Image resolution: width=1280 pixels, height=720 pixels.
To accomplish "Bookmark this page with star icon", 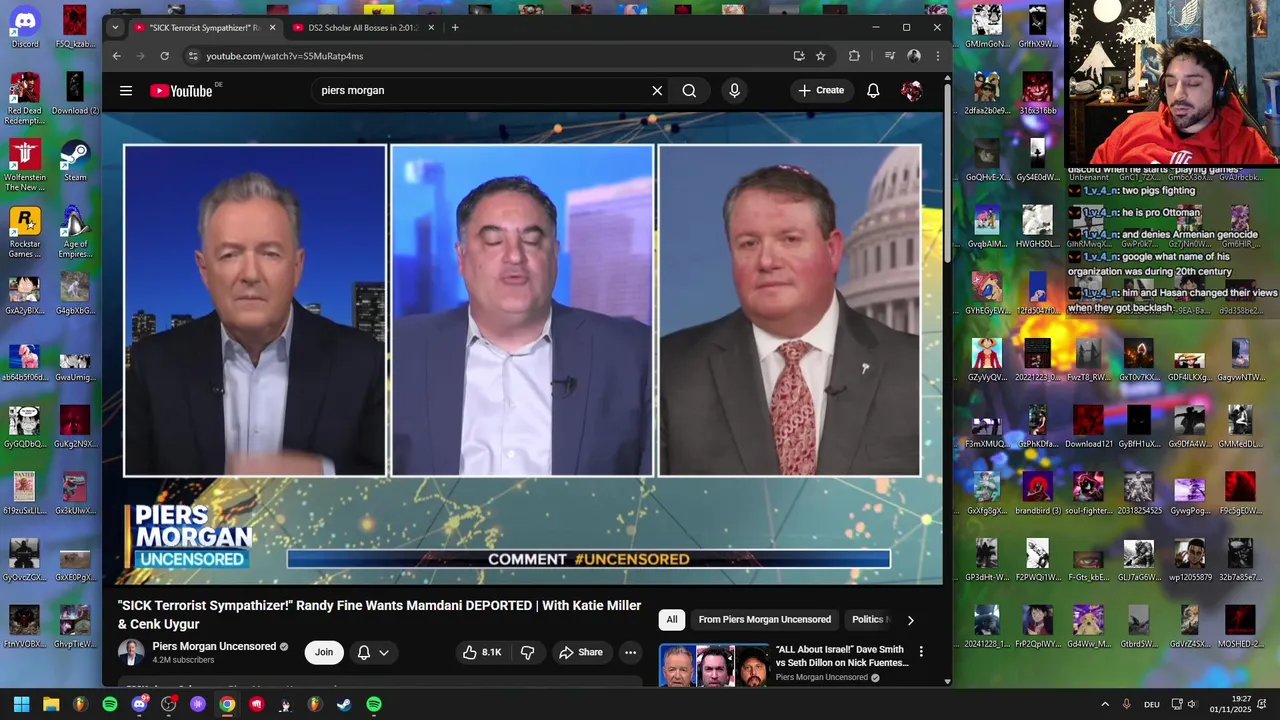I will [820, 56].
